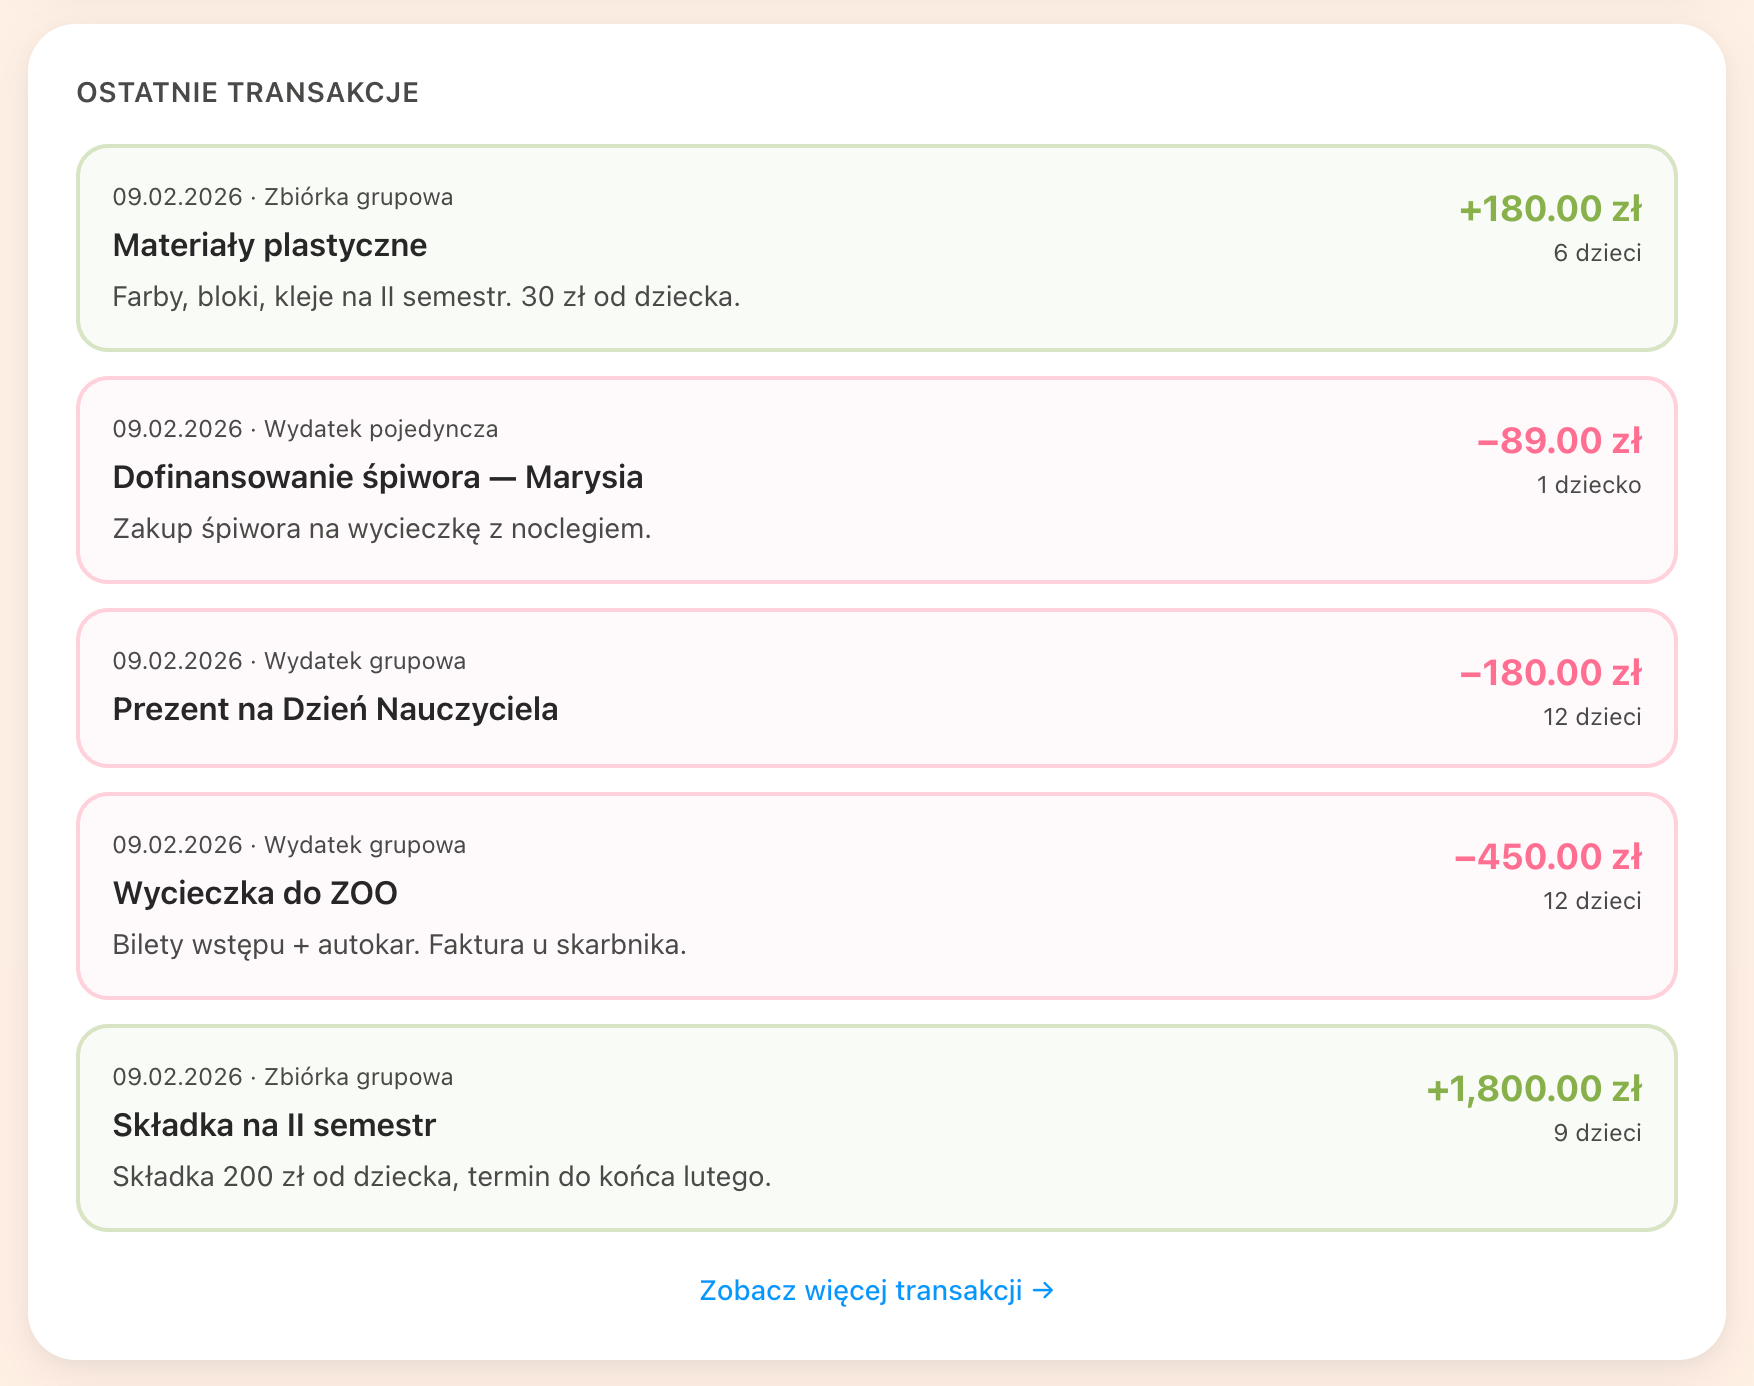Click the 'OSTATNIE TRANSAKCJE' section header

(x=248, y=92)
